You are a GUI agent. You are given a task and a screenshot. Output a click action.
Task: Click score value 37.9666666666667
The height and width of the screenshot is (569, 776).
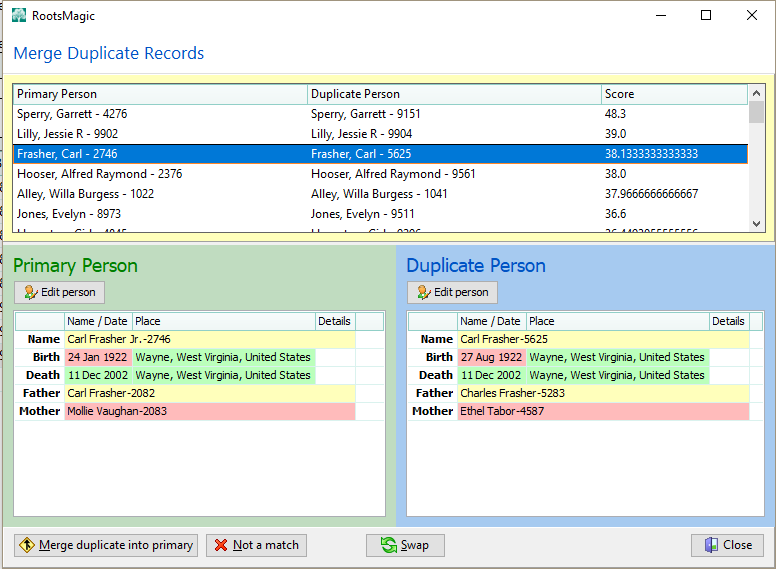click(x=651, y=194)
